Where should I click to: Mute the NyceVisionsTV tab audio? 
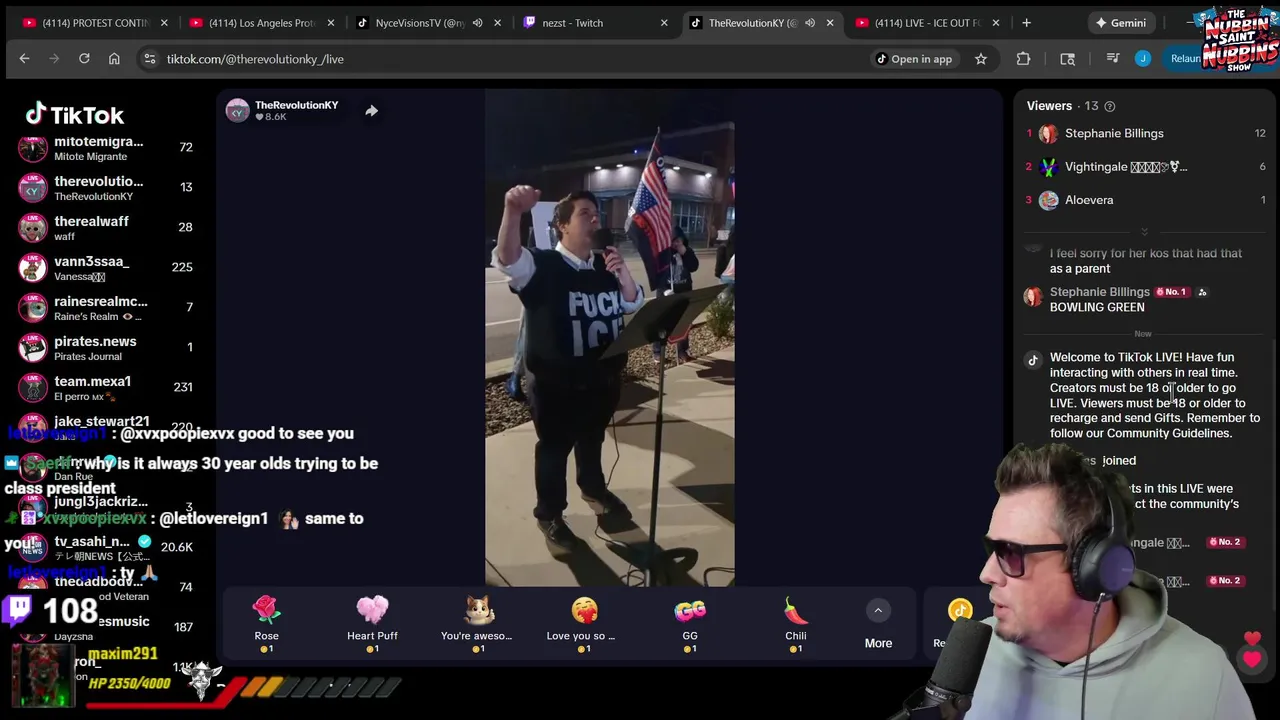[477, 23]
